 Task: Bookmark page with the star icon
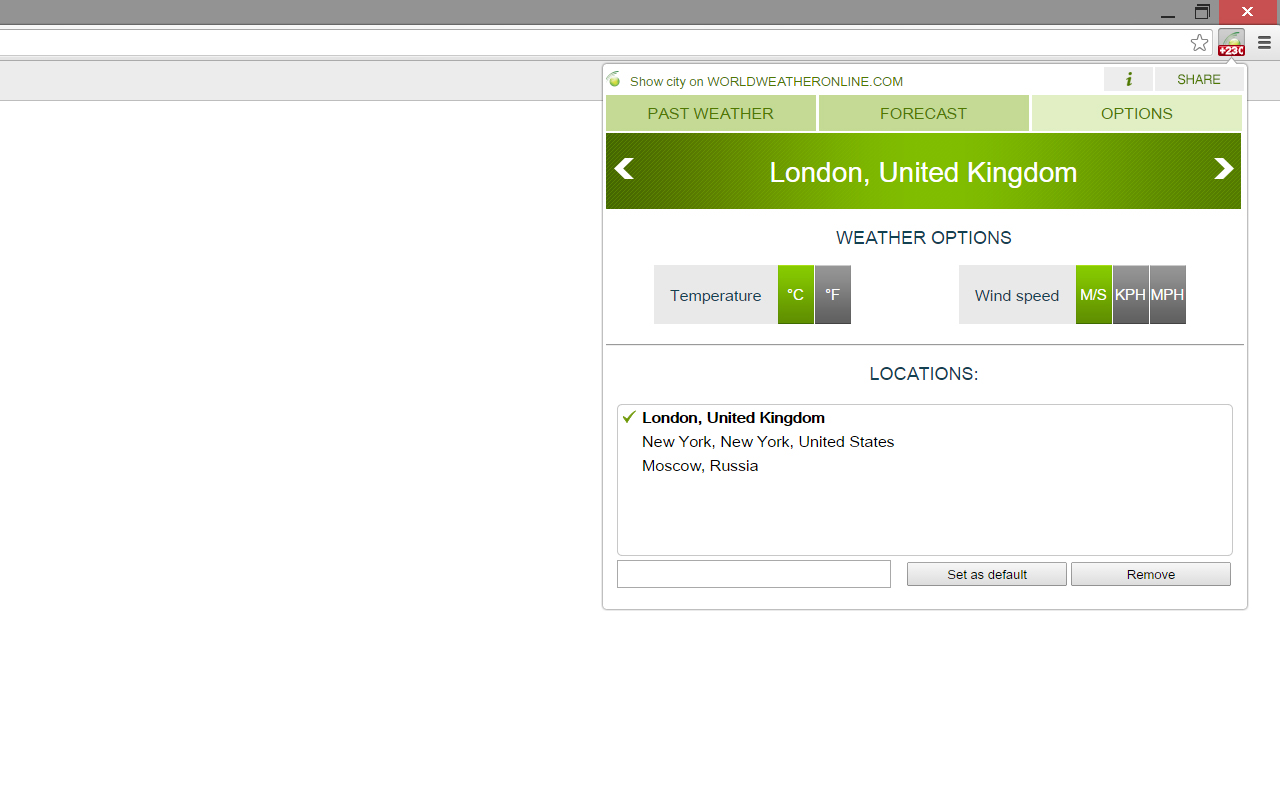point(1199,43)
